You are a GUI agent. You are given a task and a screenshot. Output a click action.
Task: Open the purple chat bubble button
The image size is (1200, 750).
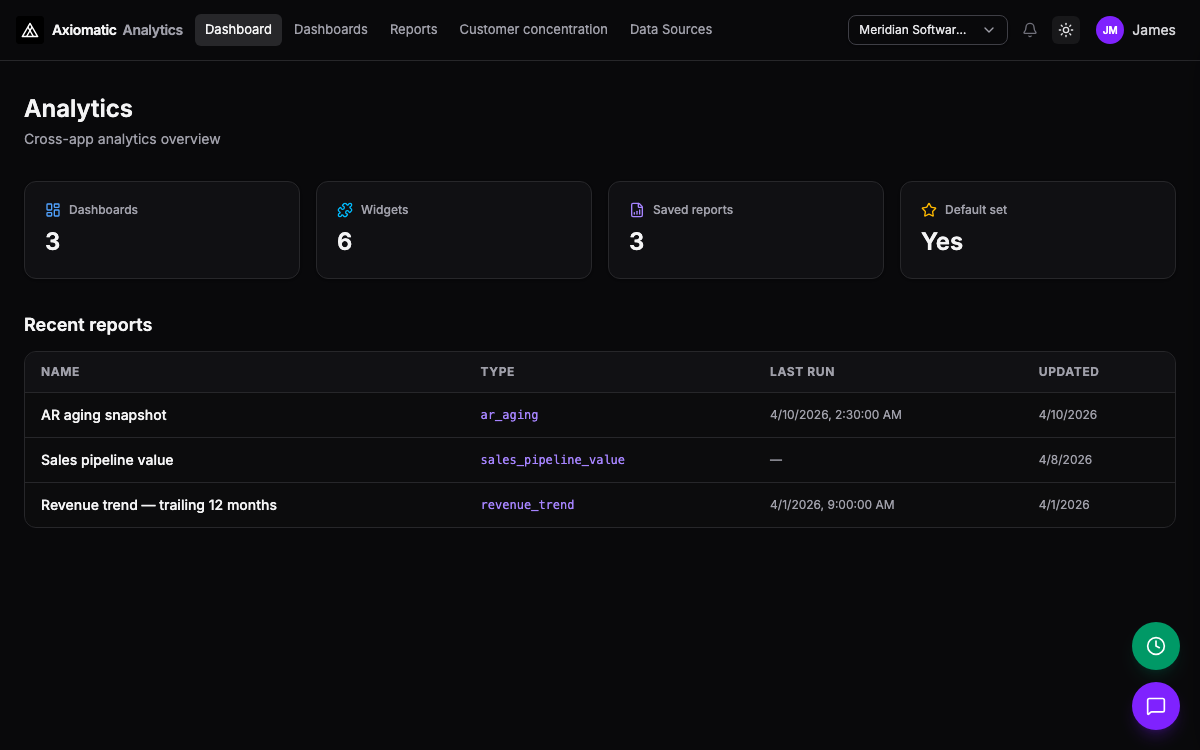click(x=1156, y=706)
